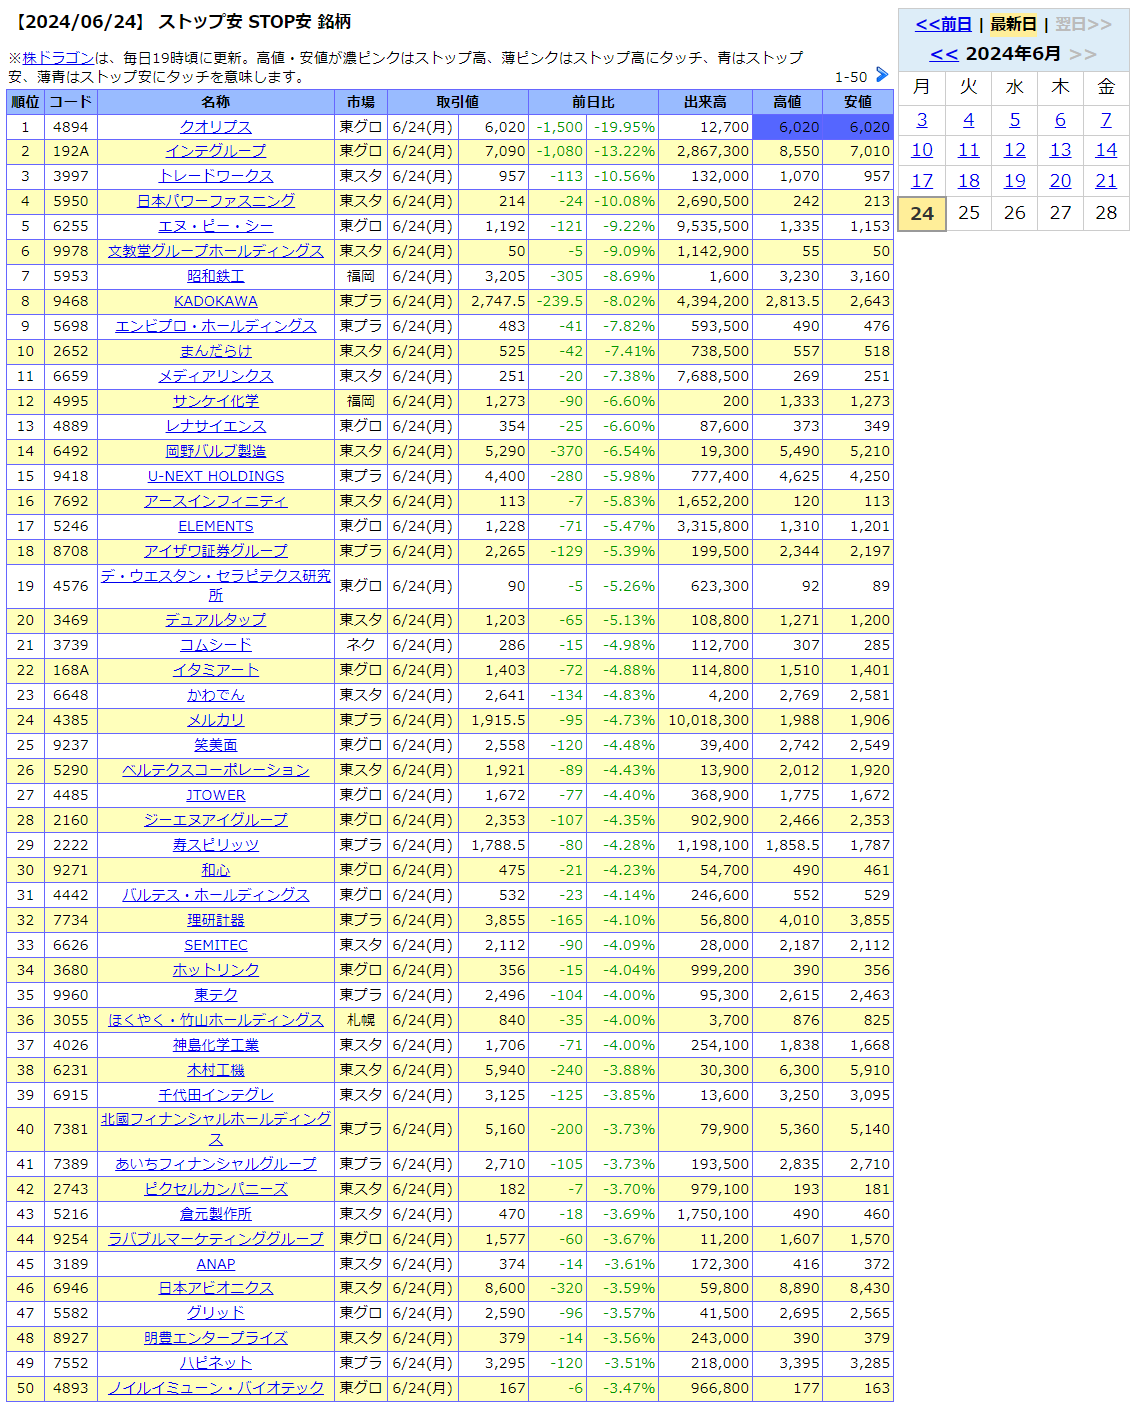The width and height of the screenshot is (1131, 1419).
Task: Open the クオリプス stock link
Action: pyautogui.click(x=216, y=127)
